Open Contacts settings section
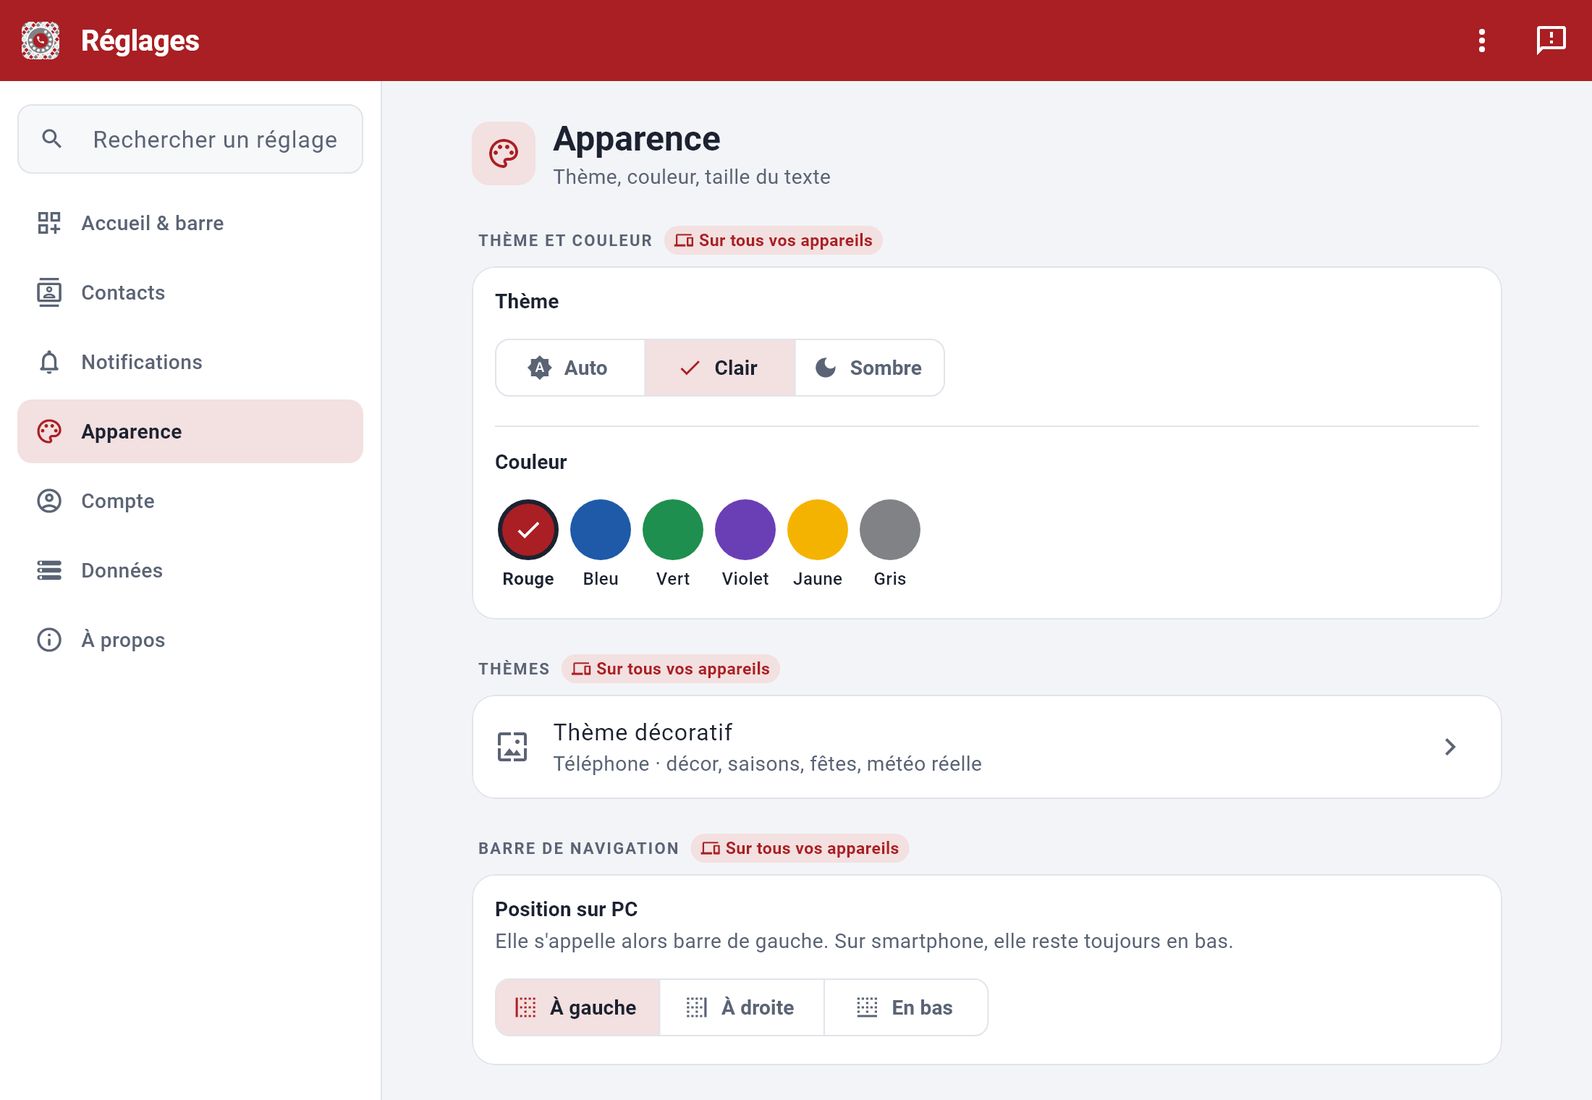1592x1100 pixels. click(x=190, y=292)
